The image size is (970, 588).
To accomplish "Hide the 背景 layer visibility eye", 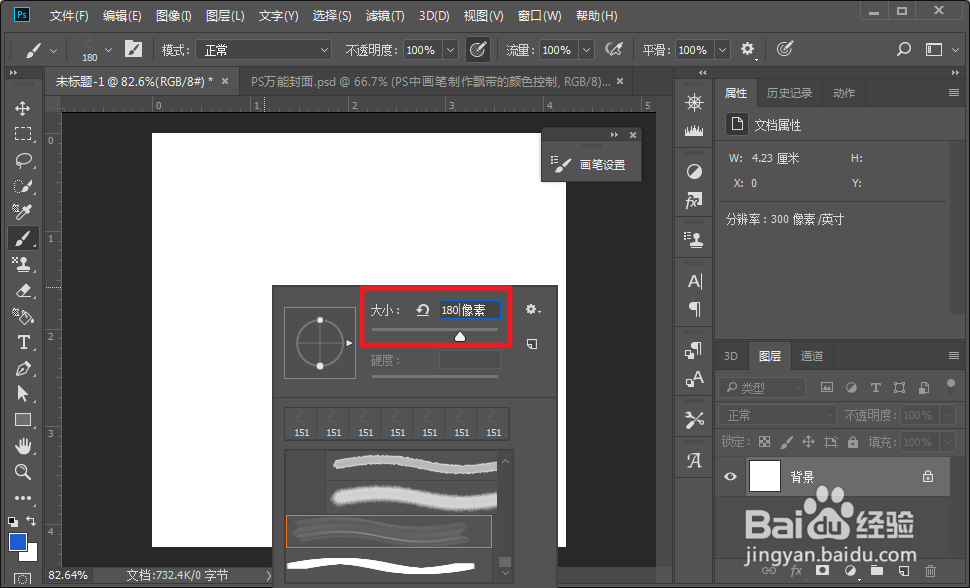I will pos(731,476).
